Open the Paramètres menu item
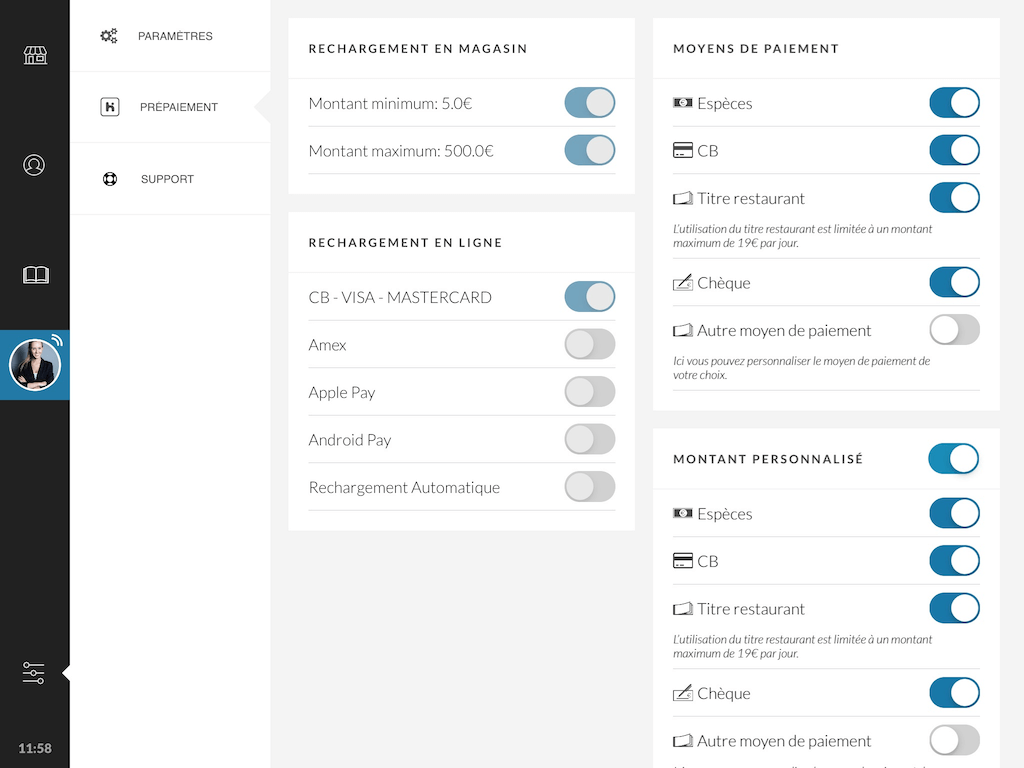This screenshot has height=768, width=1024. (175, 36)
